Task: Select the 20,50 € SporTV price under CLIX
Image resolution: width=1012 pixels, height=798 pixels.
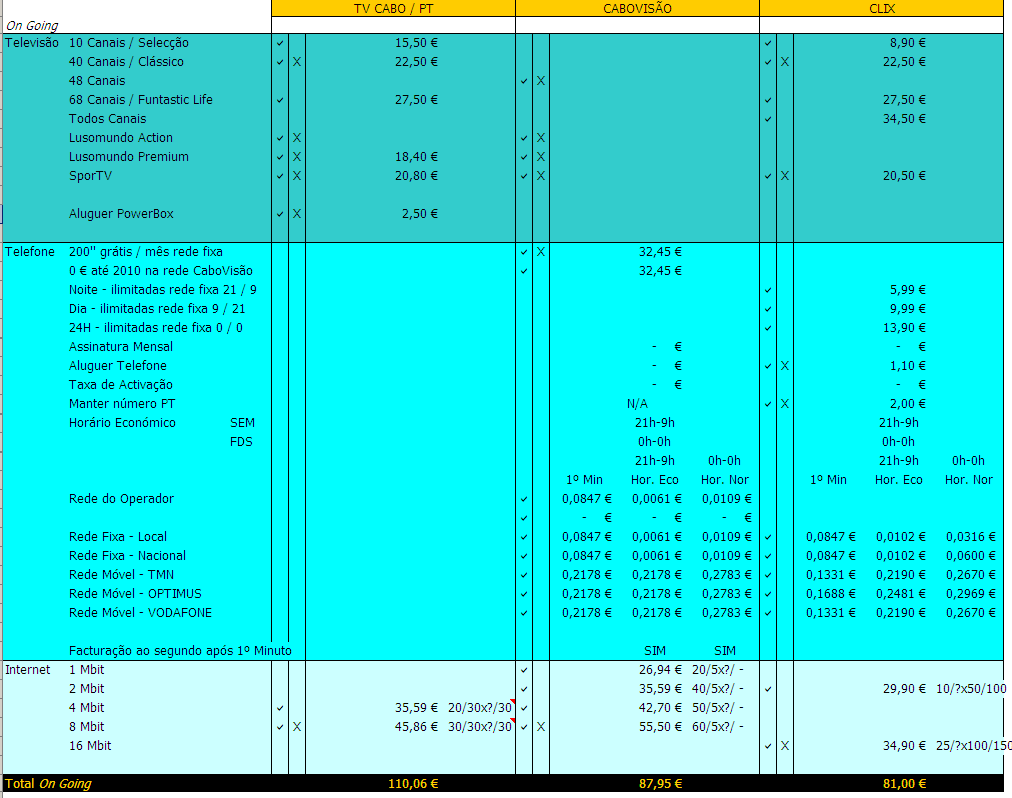Action: pyautogui.click(x=904, y=176)
